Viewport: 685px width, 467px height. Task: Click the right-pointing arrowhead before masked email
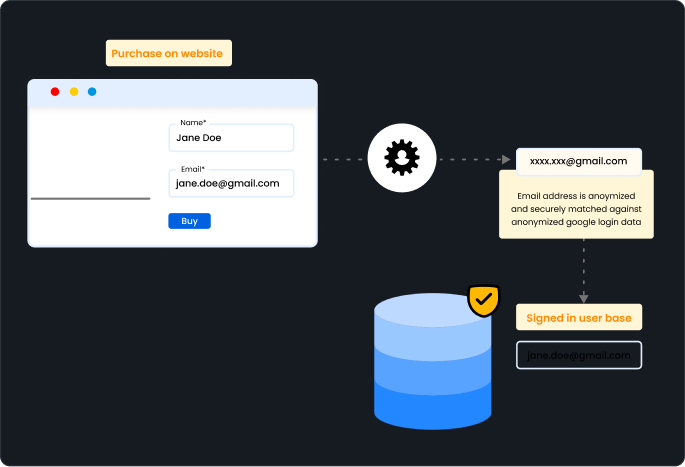click(x=506, y=159)
